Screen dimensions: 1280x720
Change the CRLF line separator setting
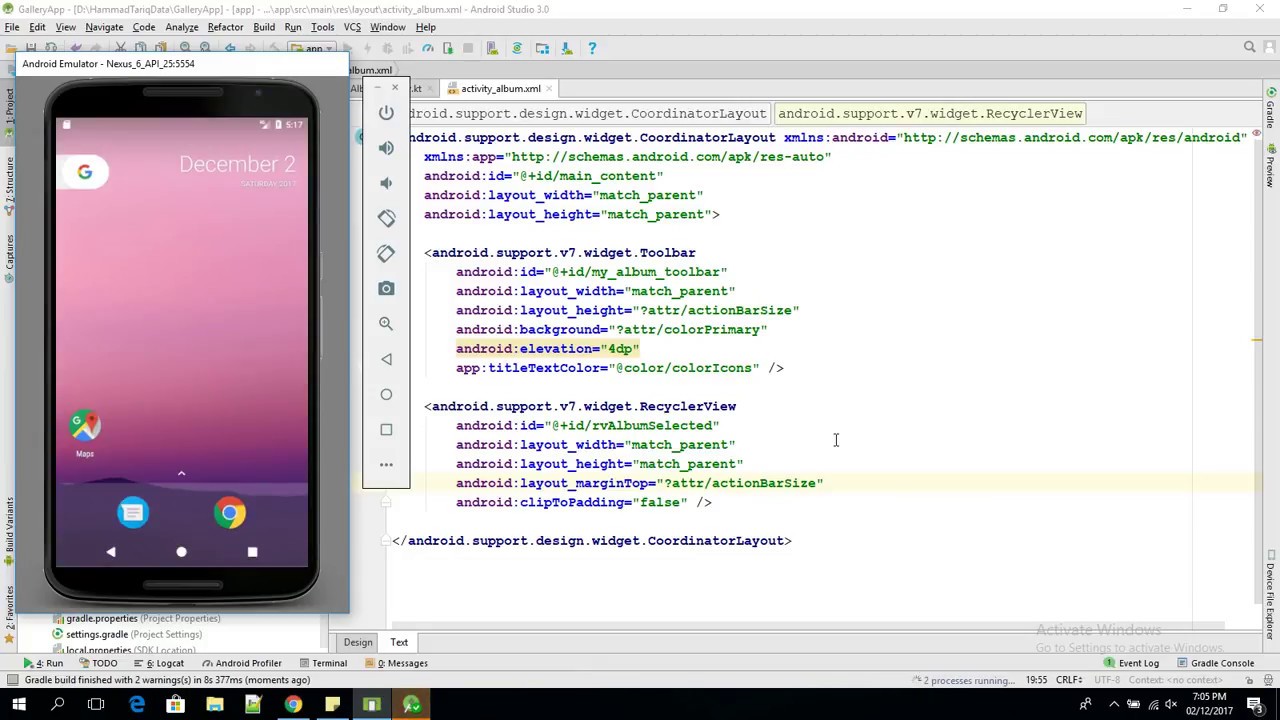[x=1069, y=680]
